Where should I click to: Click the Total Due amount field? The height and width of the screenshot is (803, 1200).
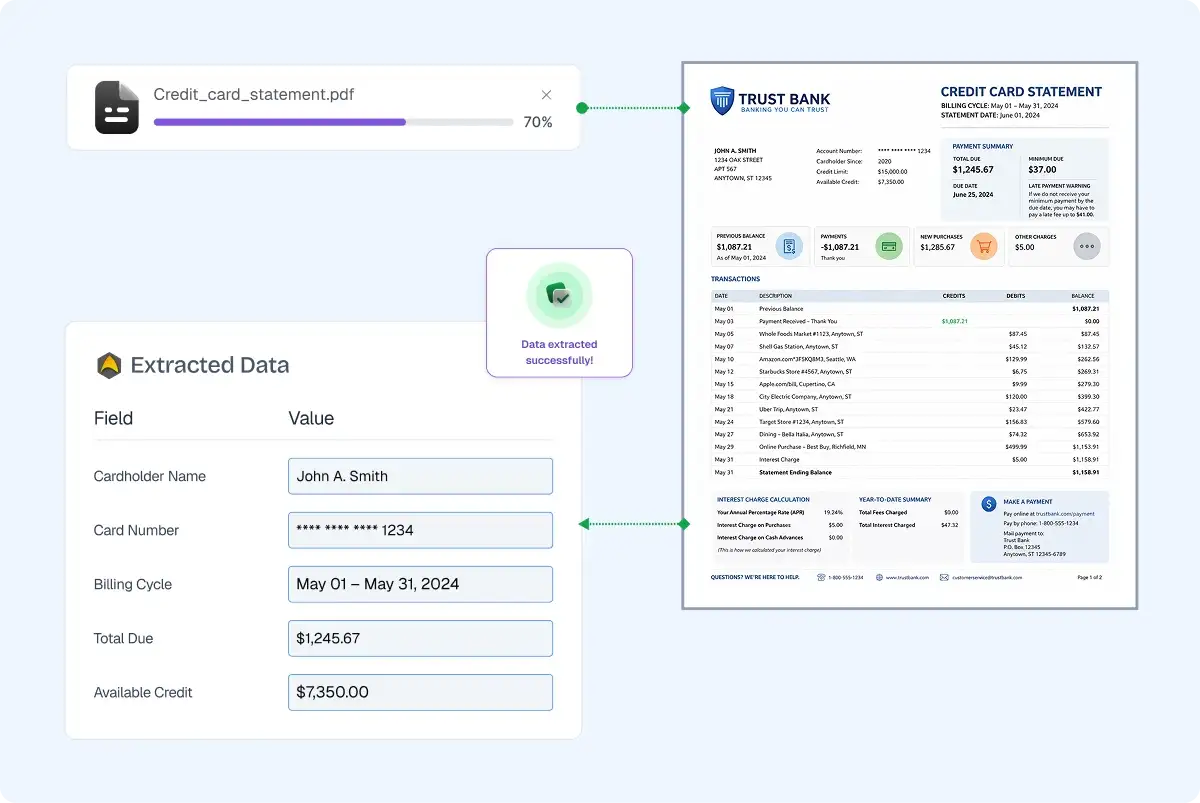point(420,638)
